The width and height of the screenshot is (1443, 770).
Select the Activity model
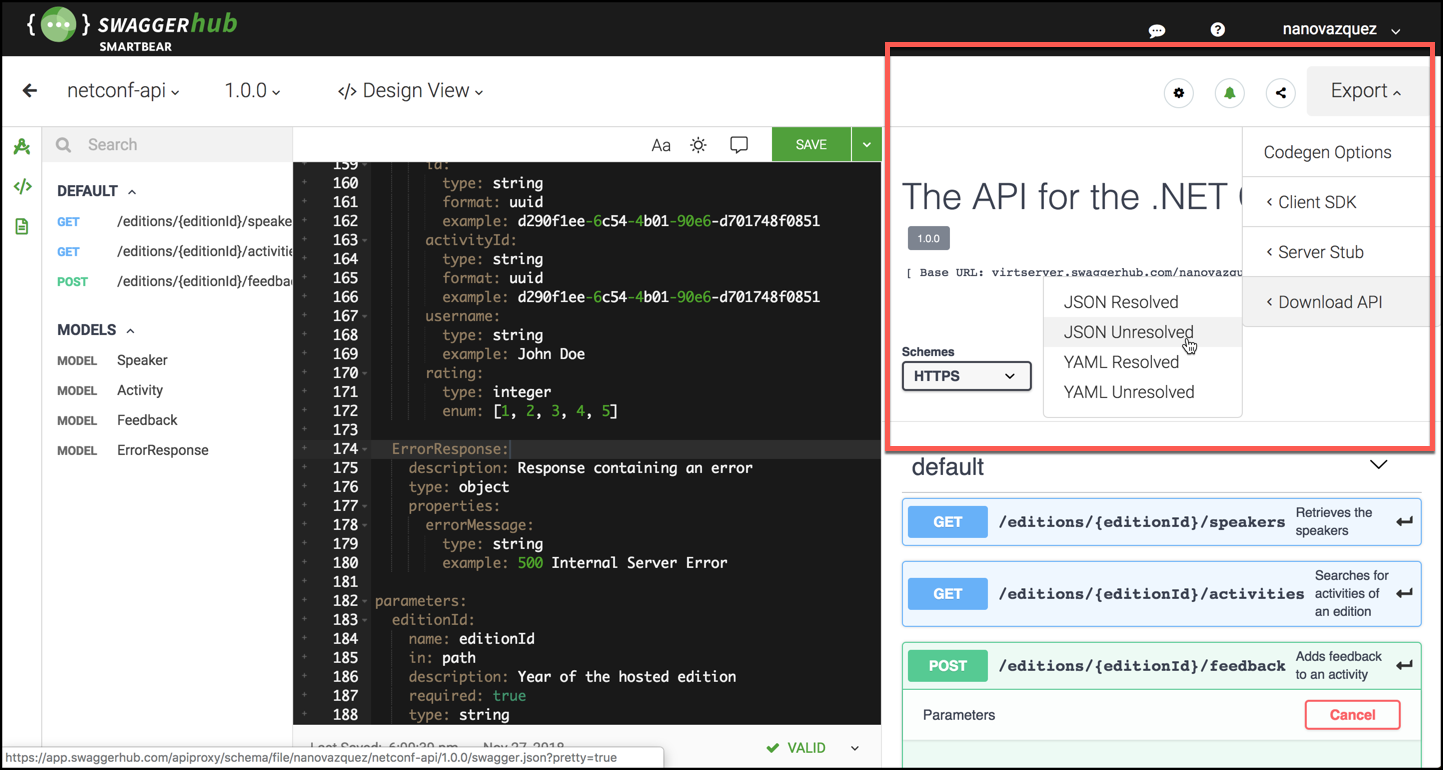point(140,390)
